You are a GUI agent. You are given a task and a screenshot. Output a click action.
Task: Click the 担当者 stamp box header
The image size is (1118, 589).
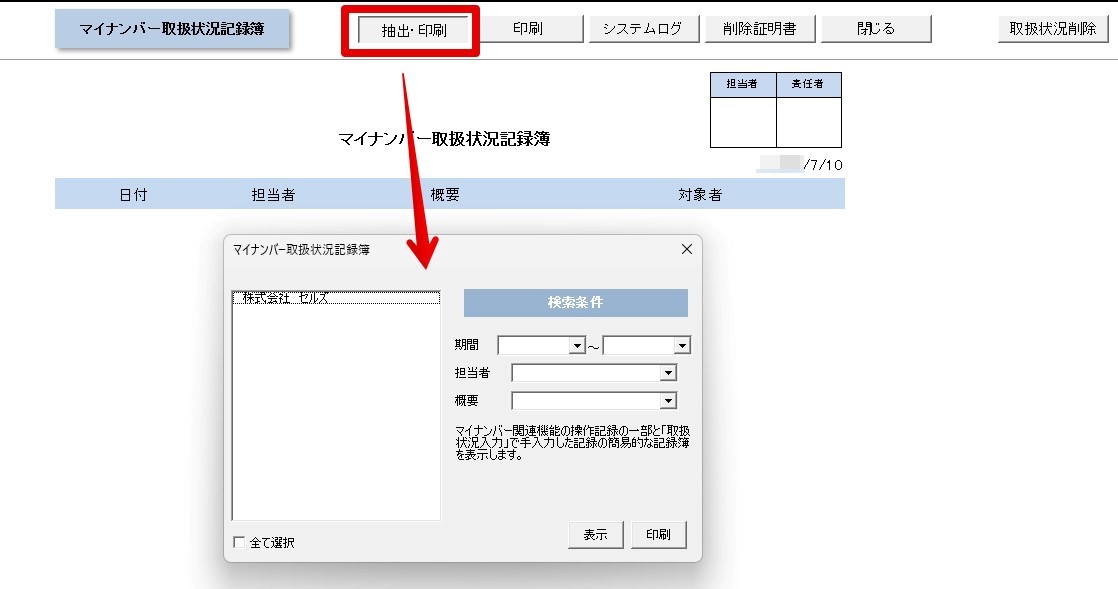742,84
